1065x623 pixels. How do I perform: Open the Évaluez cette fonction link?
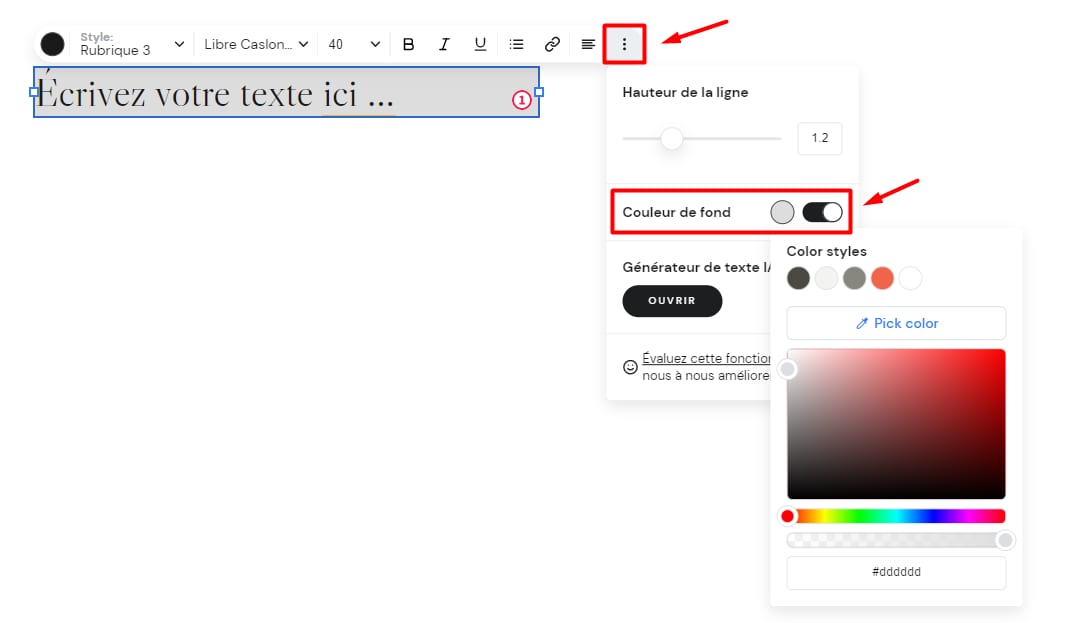[706, 358]
